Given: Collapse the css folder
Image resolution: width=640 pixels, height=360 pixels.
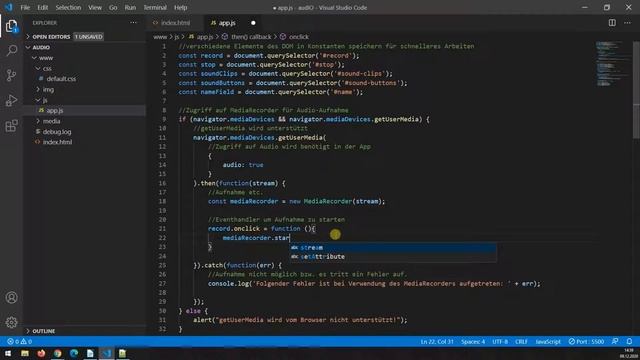Looking at the screenshot, I should (x=47, y=69).
